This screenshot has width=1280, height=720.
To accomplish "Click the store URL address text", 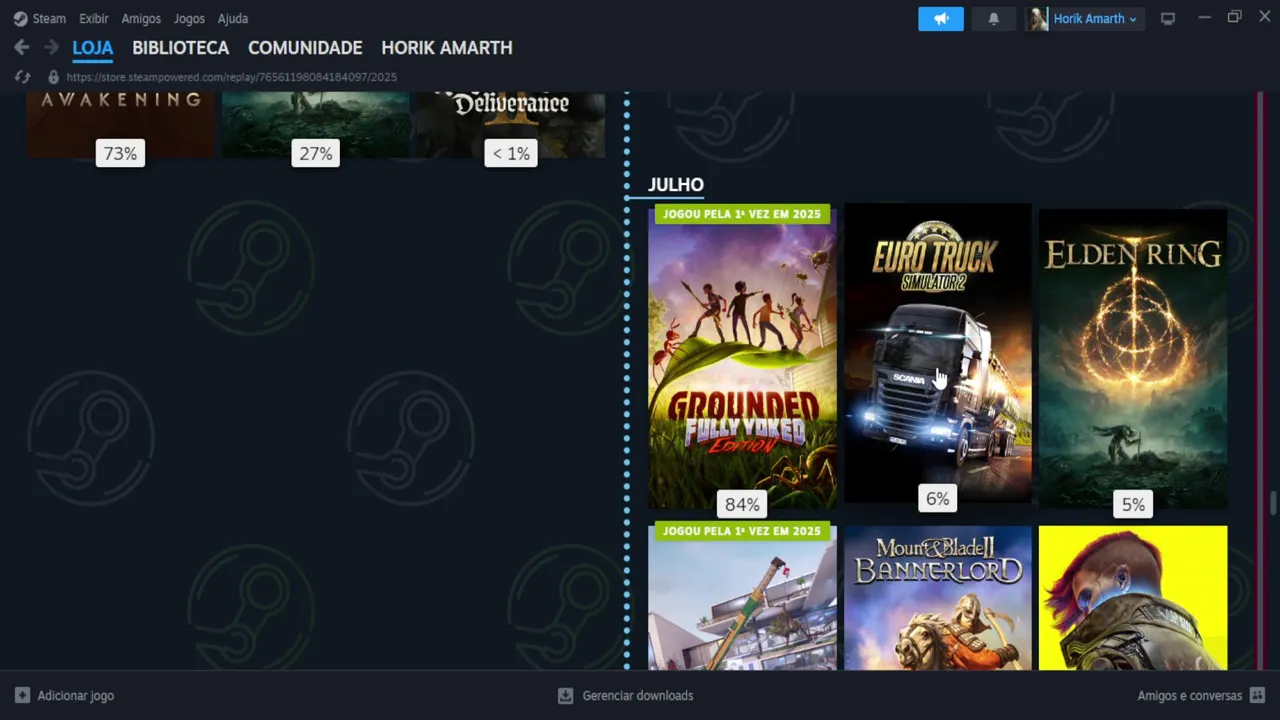I will pos(232,77).
